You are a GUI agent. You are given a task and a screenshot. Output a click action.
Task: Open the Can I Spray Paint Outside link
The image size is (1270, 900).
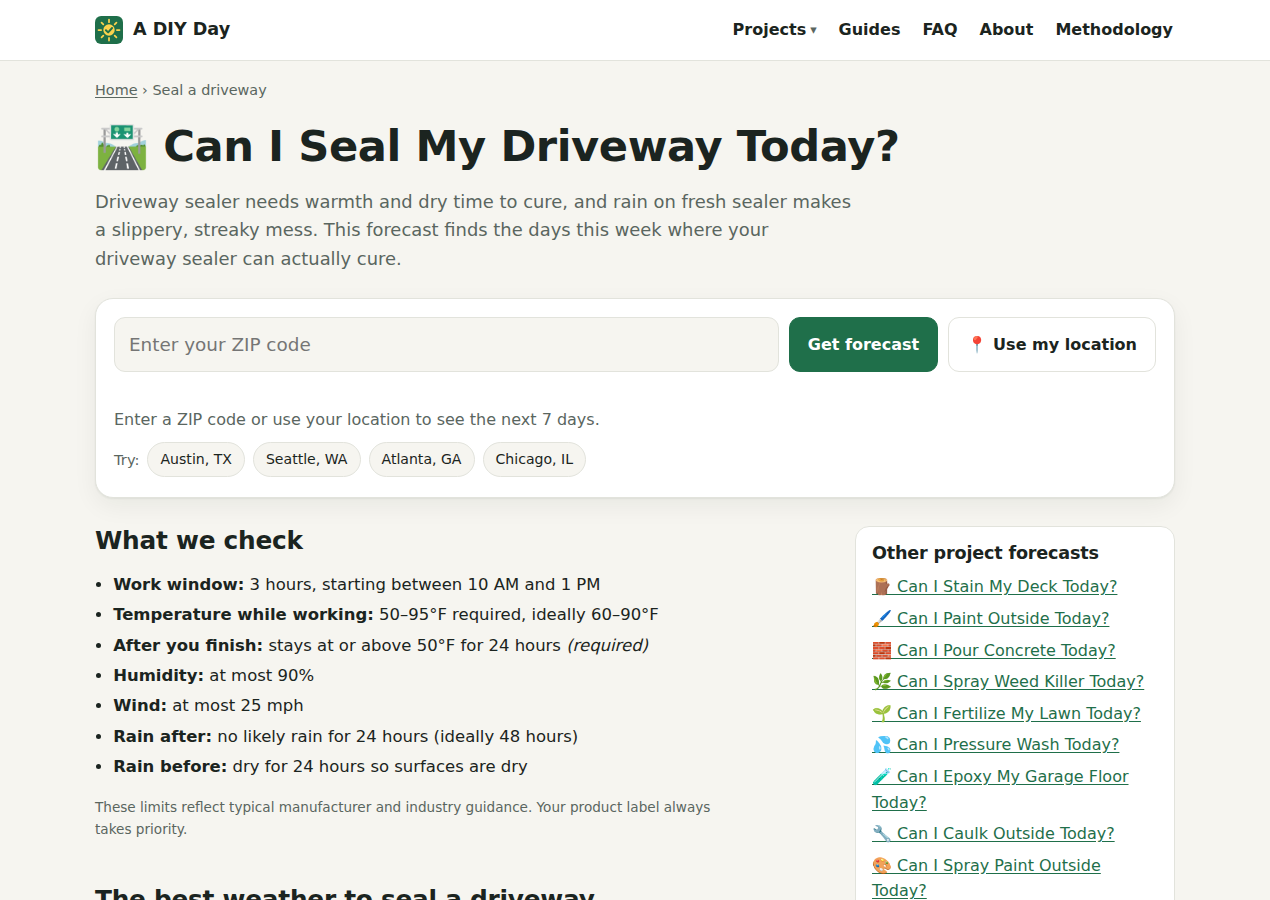(986, 878)
